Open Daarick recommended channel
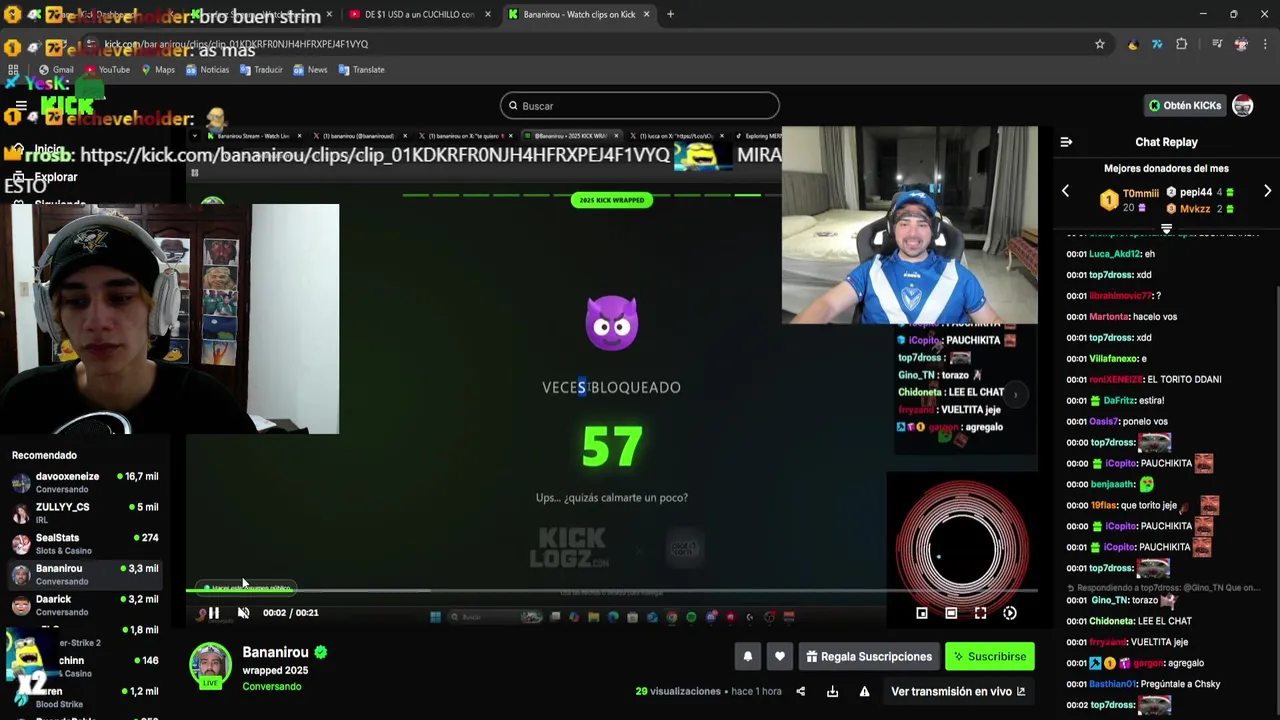Viewport: 1280px width, 720px height. 85,605
